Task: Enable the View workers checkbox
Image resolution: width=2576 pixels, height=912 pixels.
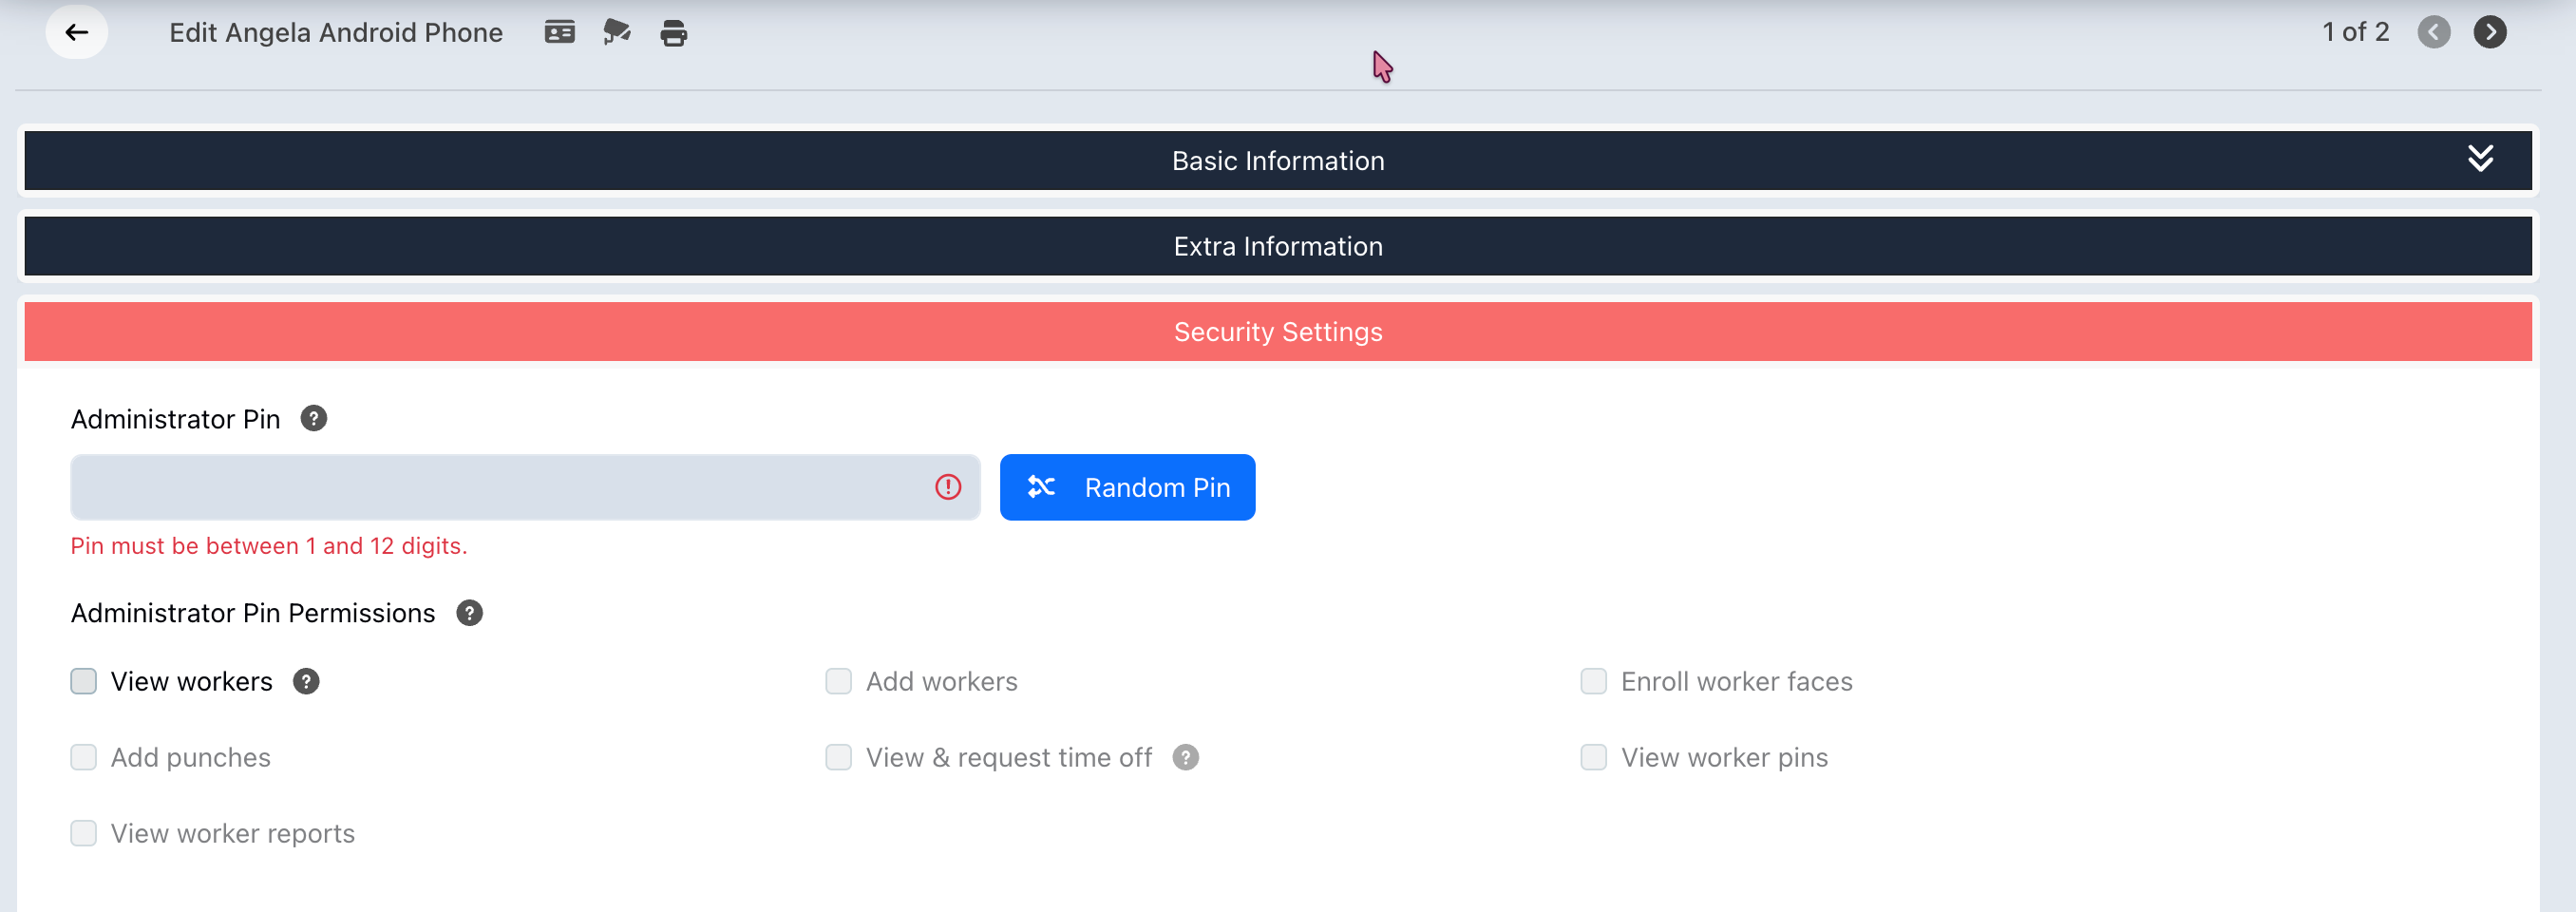Action: 84,681
